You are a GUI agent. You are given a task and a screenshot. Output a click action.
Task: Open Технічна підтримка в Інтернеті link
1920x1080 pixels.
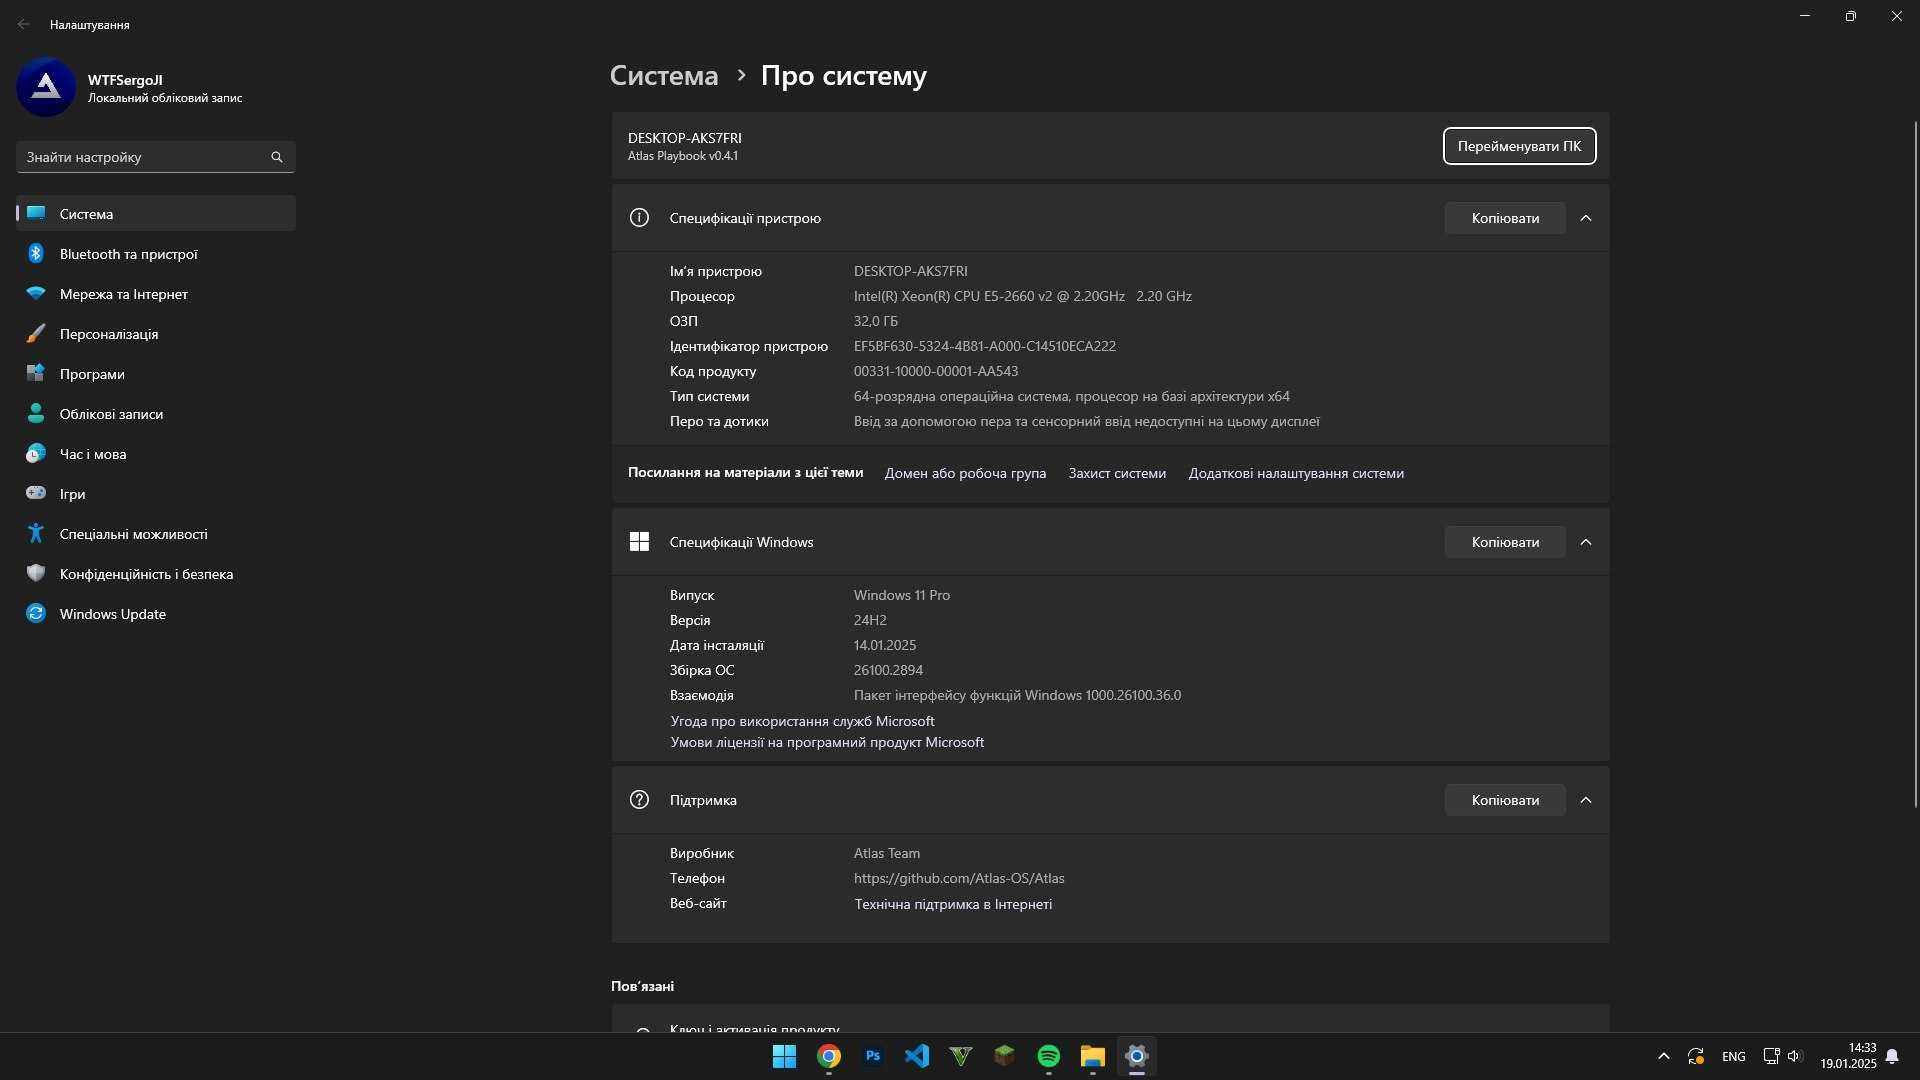pos(953,904)
